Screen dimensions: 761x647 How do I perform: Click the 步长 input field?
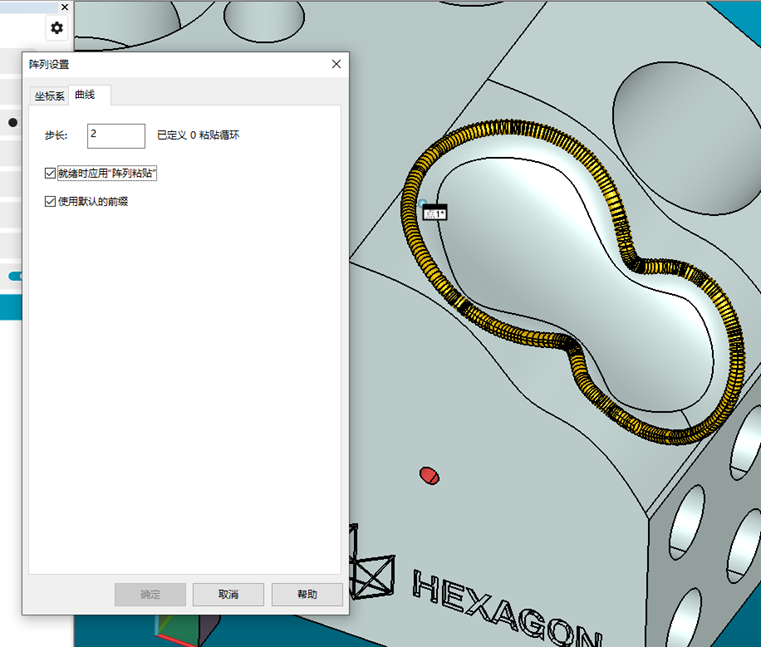[x=116, y=134]
